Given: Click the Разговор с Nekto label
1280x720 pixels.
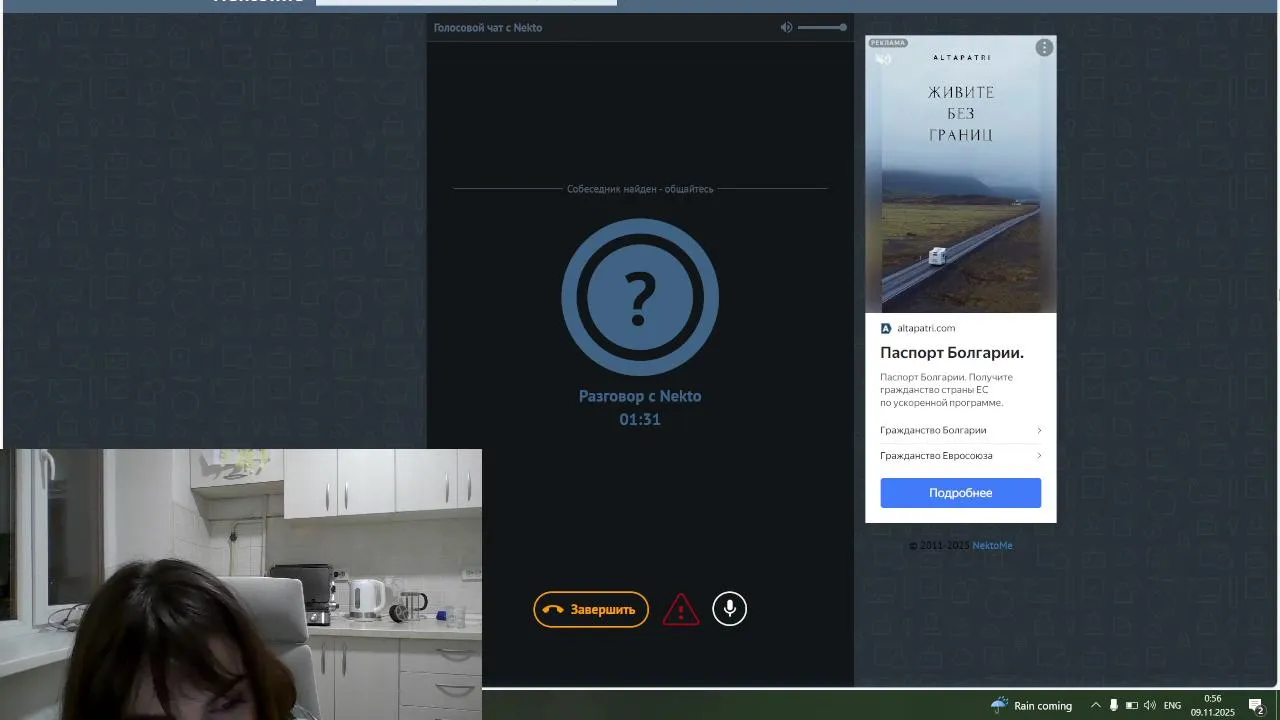Looking at the screenshot, I should 640,396.
